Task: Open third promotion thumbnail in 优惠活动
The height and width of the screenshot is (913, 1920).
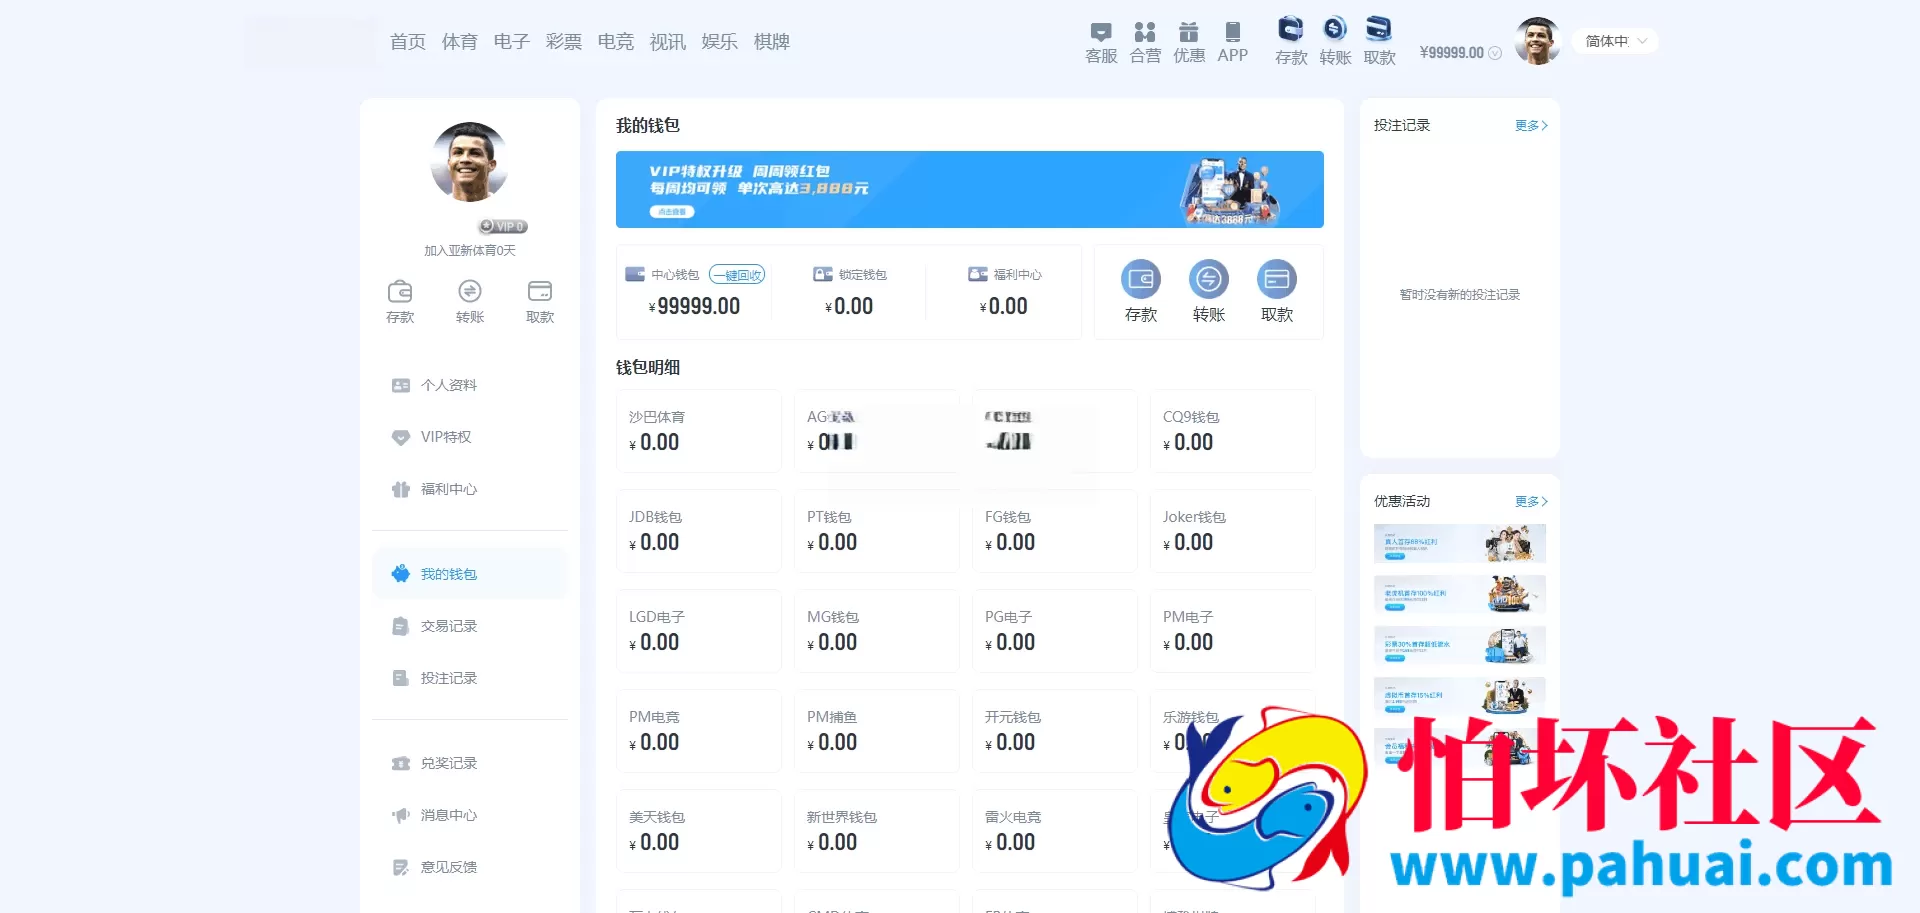Action: pos(1460,645)
